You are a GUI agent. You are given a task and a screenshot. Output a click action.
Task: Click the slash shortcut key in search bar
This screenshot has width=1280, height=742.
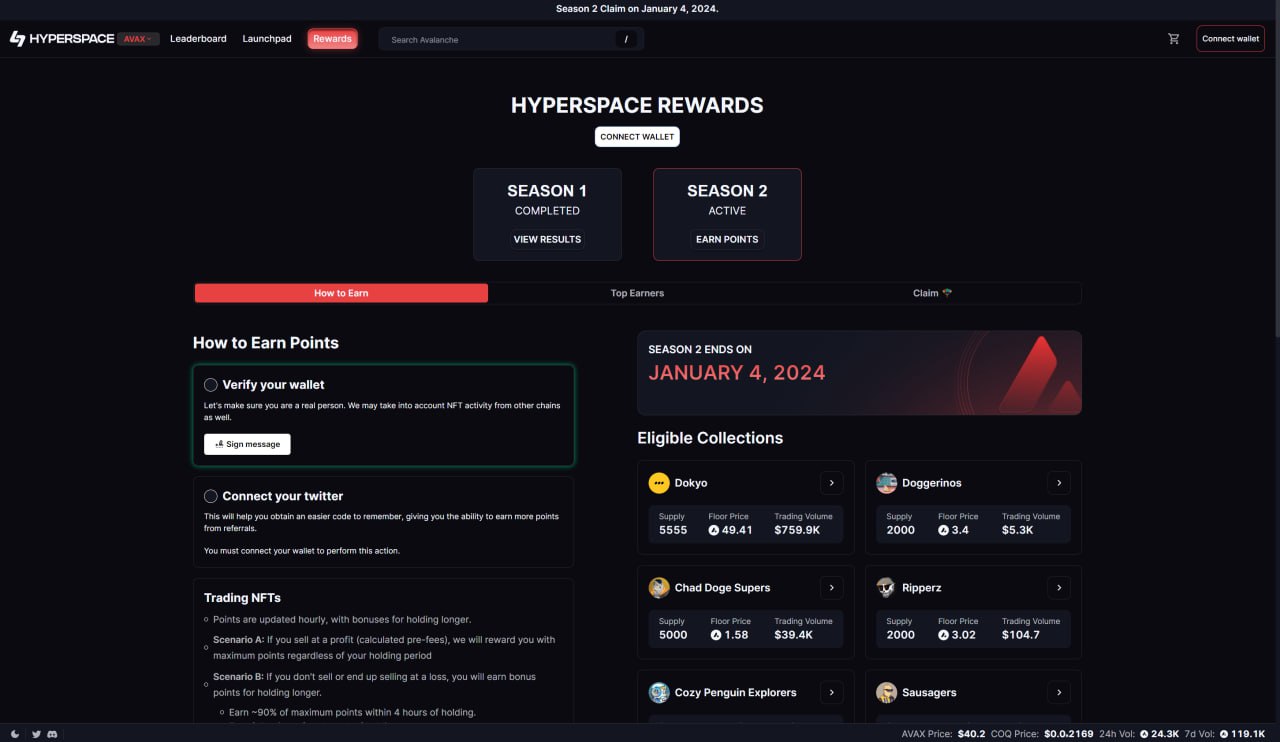point(626,39)
